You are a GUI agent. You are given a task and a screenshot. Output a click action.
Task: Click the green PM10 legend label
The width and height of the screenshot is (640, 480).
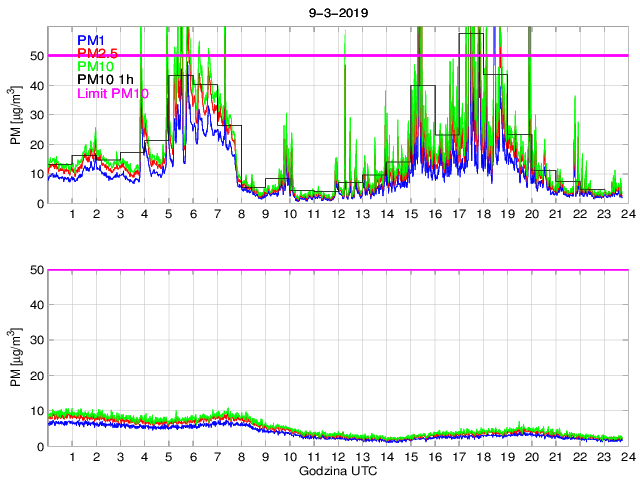point(97,66)
